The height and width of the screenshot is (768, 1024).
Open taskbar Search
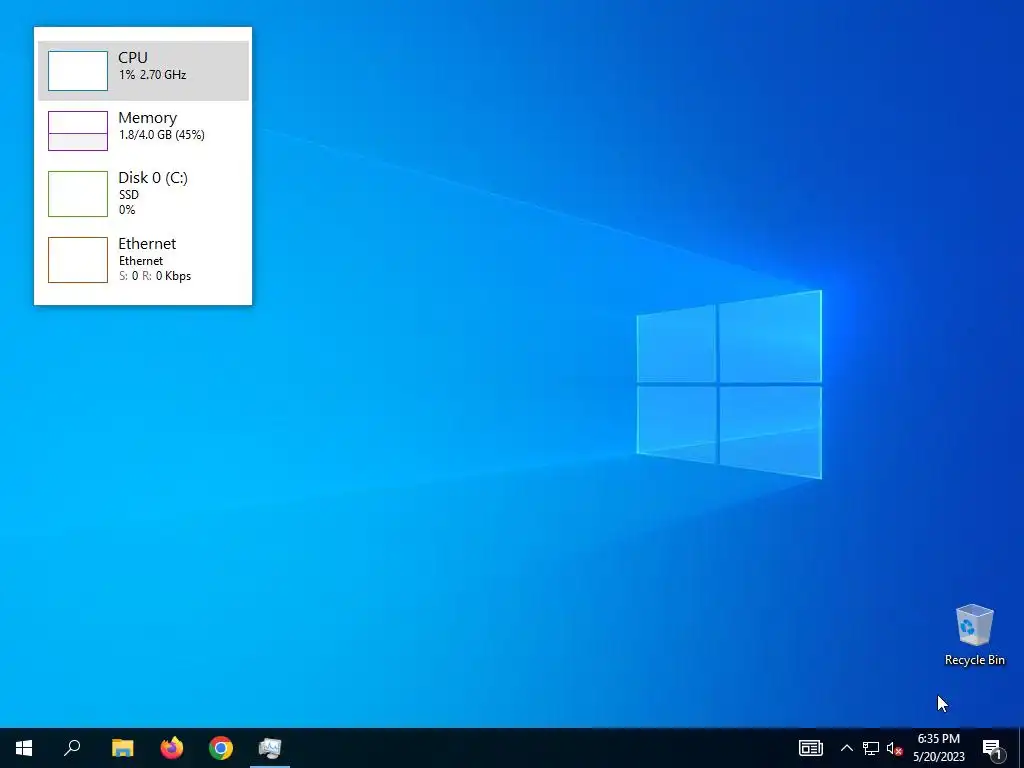click(72, 748)
